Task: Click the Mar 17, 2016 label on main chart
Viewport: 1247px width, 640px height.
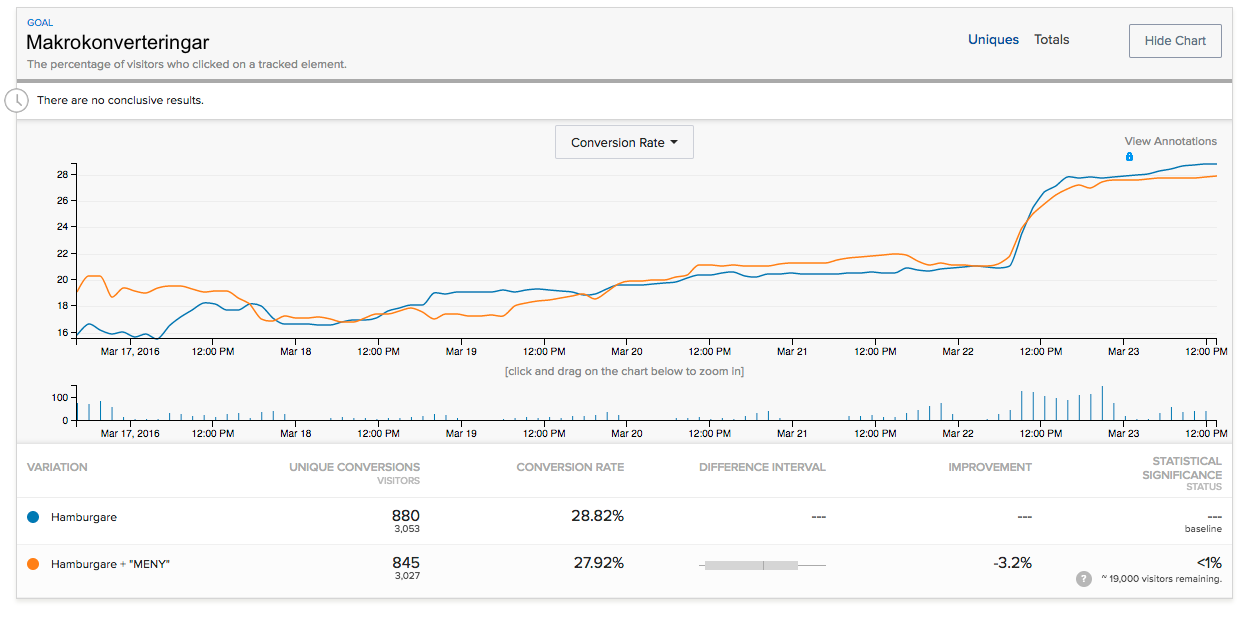Action: point(130,351)
